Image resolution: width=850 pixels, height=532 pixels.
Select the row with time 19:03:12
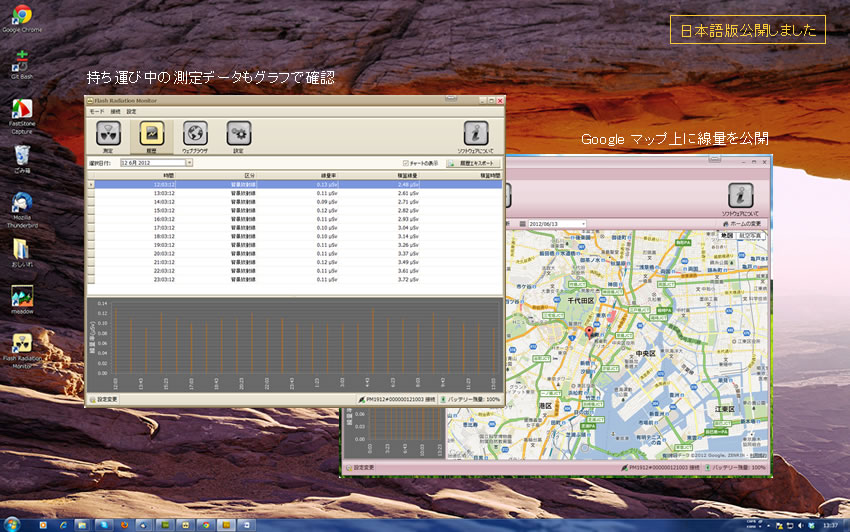coord(295,245)
